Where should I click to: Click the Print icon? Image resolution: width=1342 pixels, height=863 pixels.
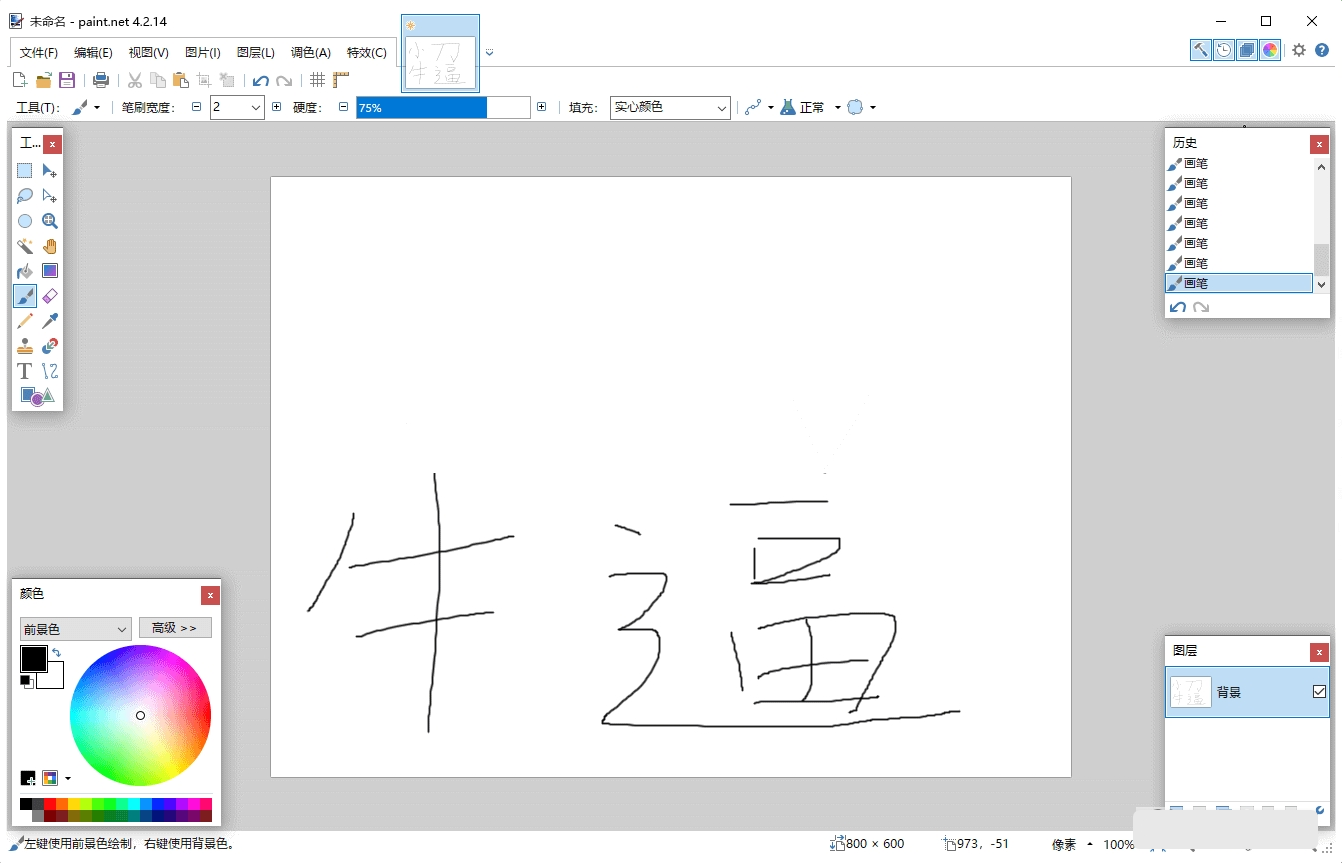(x=101, y=80)
